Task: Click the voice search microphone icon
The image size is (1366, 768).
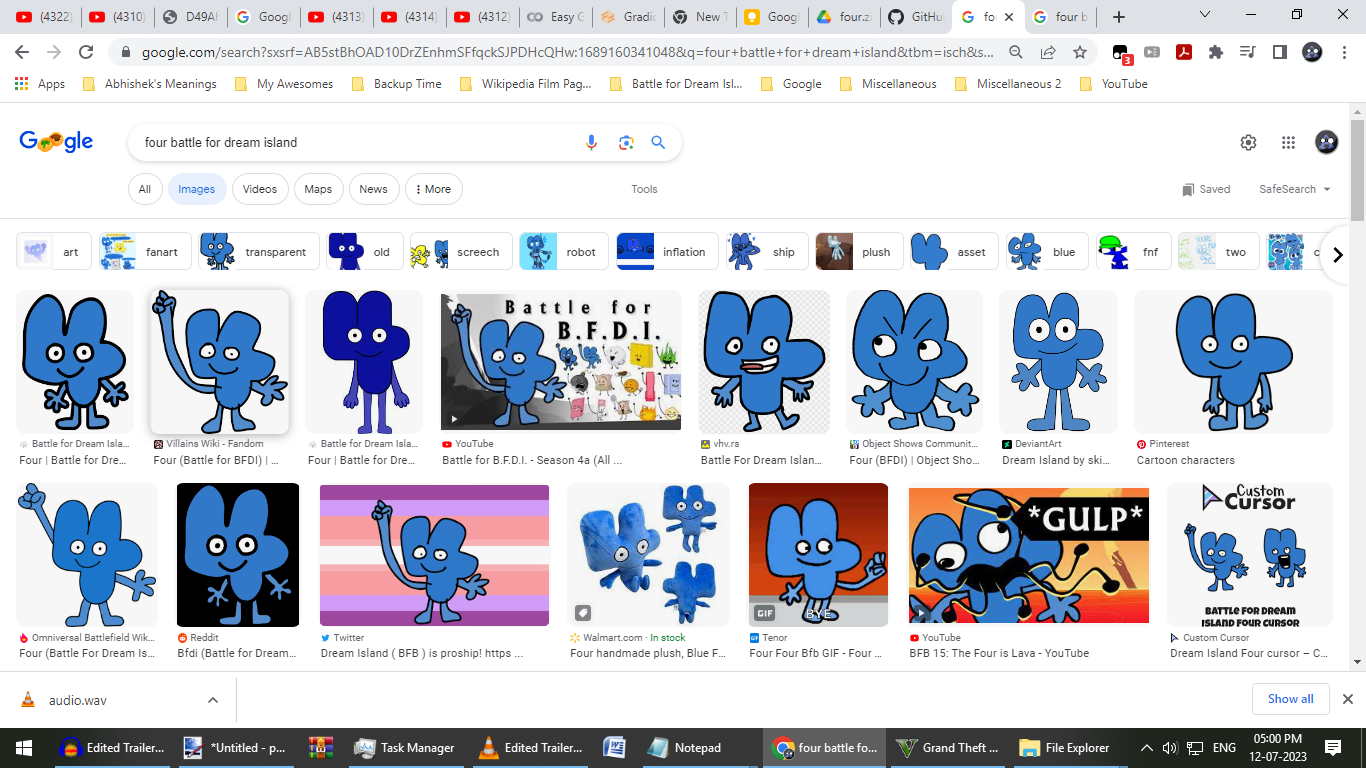Action: coord(591,143)
